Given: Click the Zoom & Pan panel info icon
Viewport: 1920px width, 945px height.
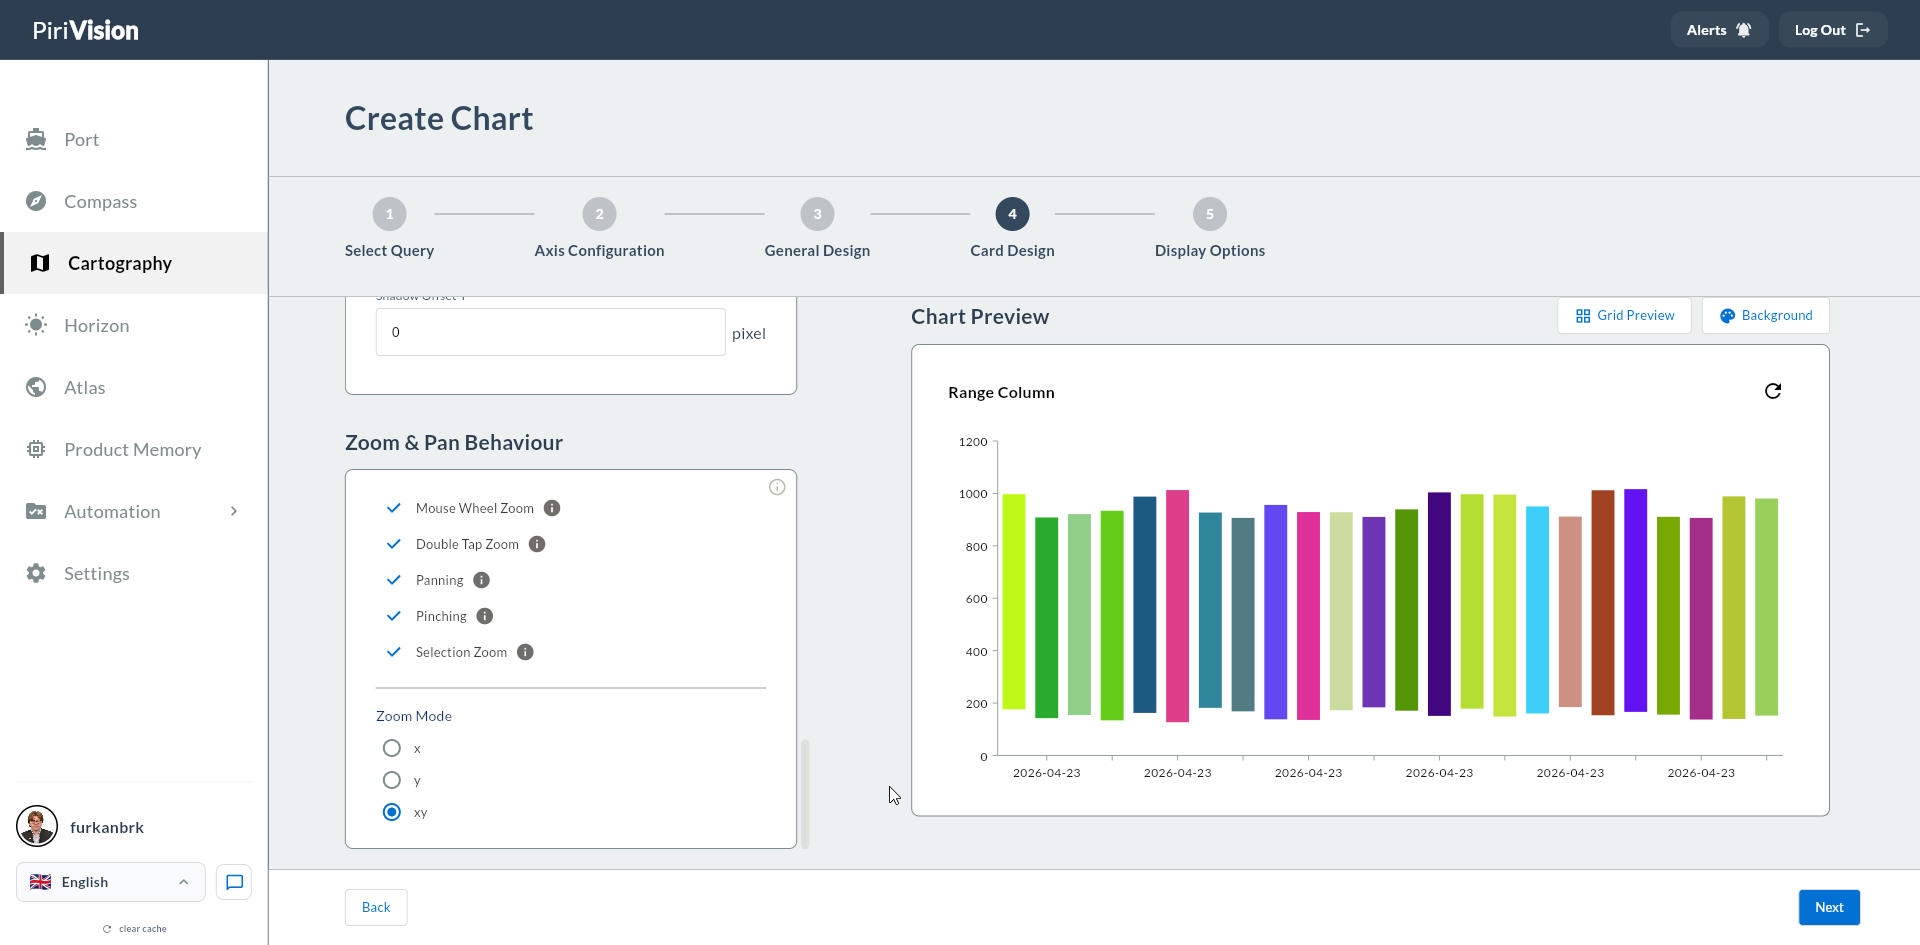Looking at the screenshot, I should pos(777,487).
